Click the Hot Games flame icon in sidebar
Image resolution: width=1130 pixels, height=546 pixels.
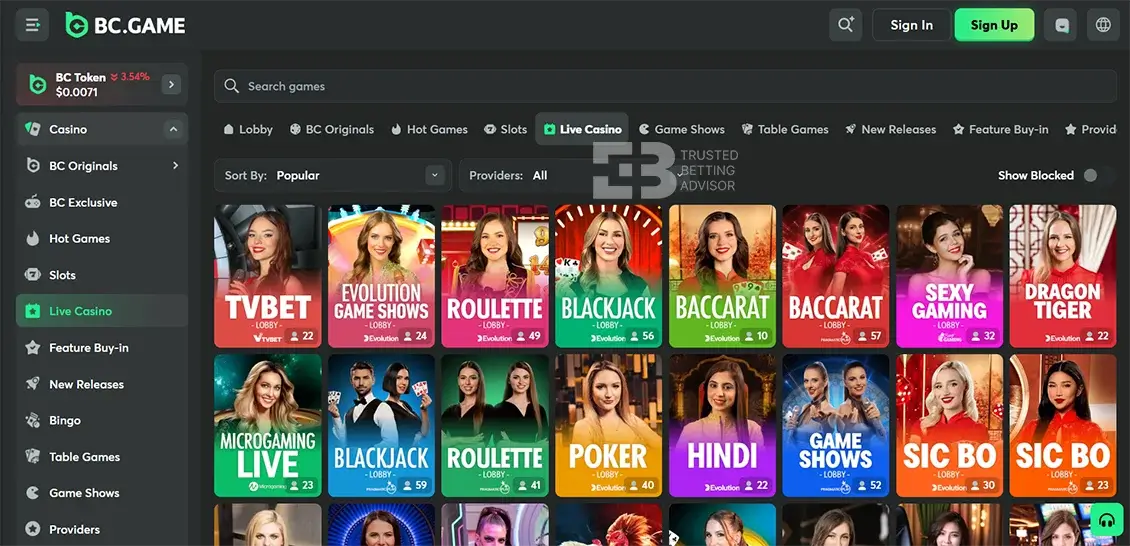pyautogui.click(x=32, y=239)
